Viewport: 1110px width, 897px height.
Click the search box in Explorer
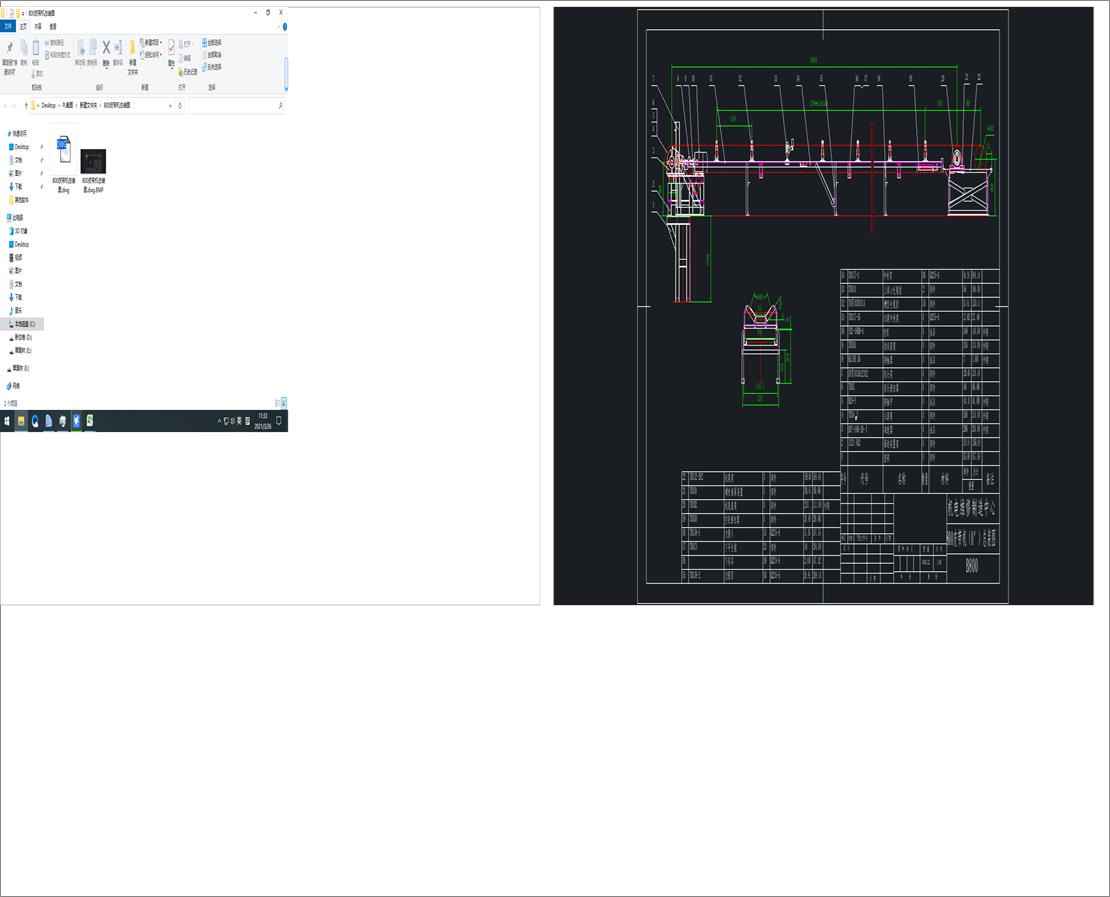[235, 105]
